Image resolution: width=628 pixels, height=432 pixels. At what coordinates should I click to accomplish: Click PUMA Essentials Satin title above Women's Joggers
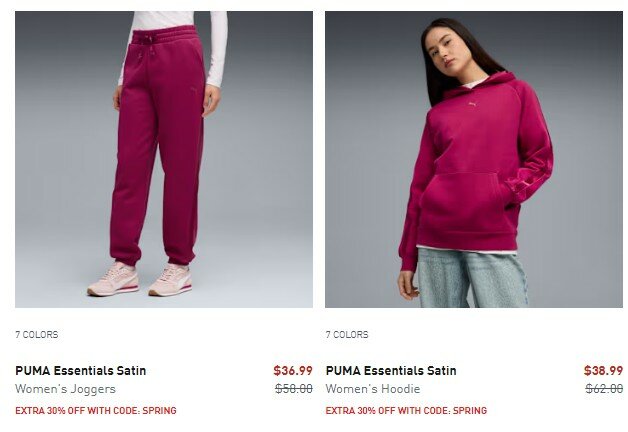tap(81, 371)
